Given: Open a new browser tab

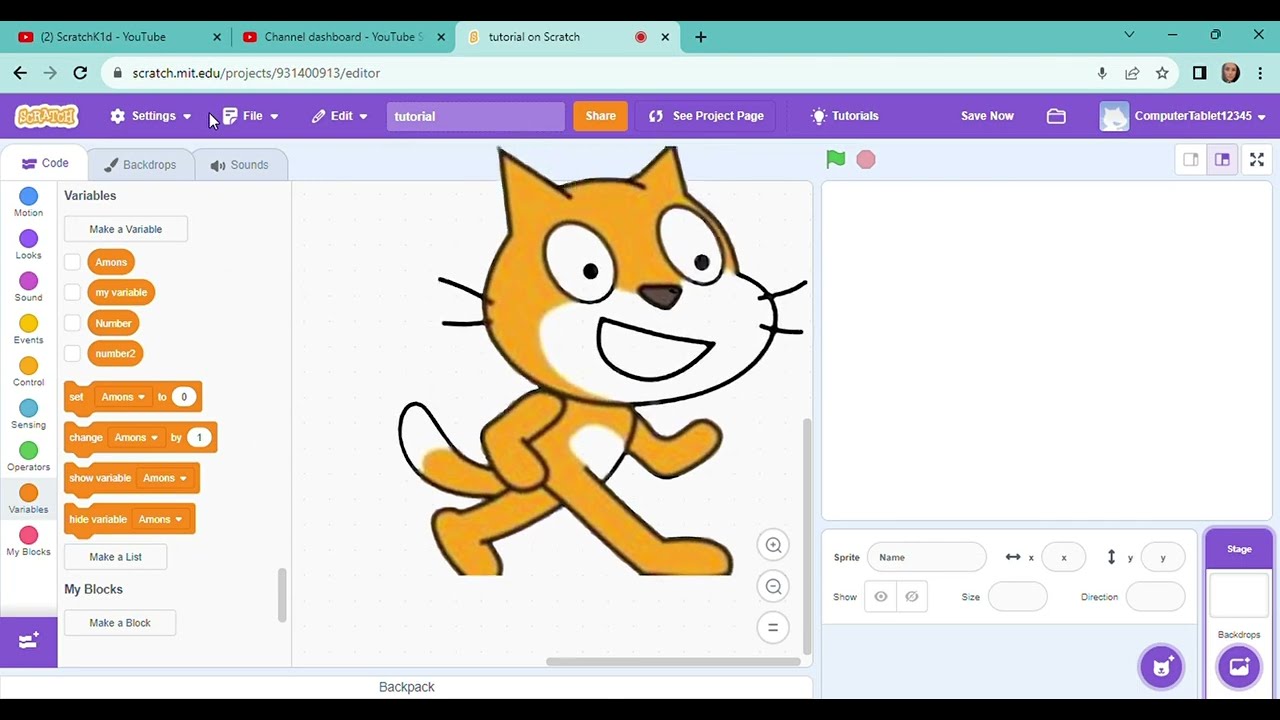Looking at the screenshot, I should 700,37.
